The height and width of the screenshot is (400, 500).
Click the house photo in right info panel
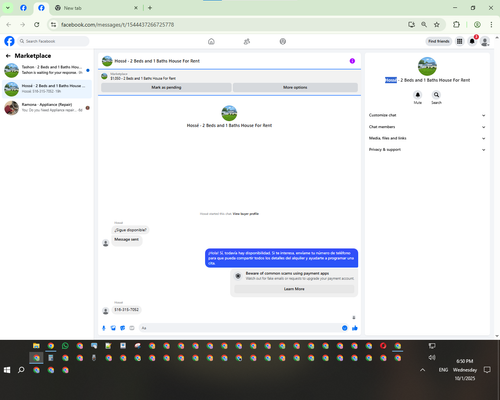point(427,66)
